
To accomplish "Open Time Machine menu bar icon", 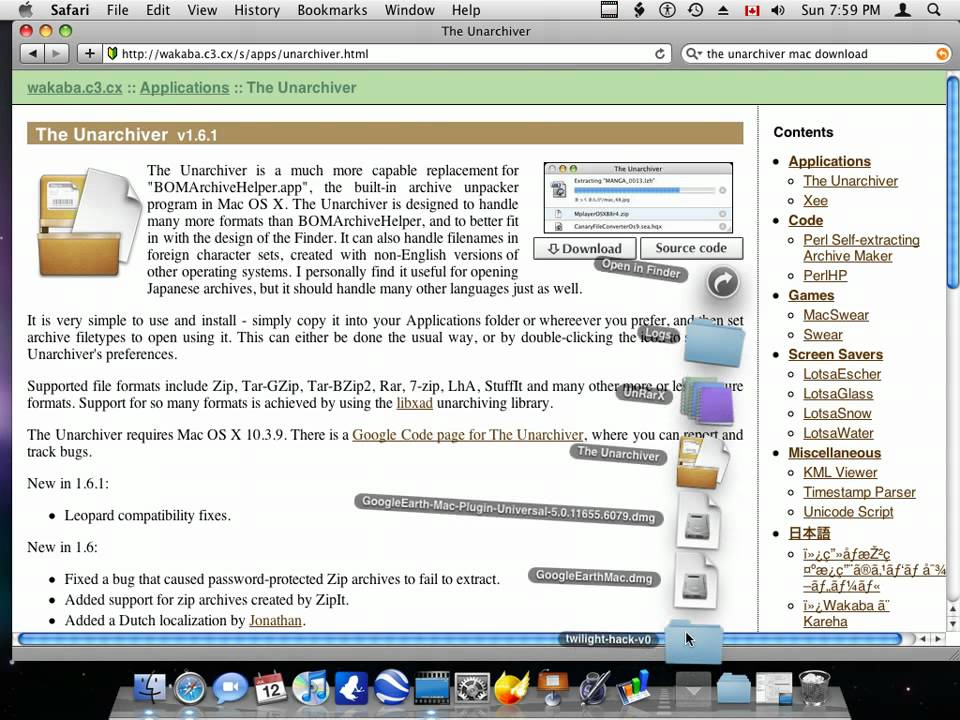I will tap(696, 10).
